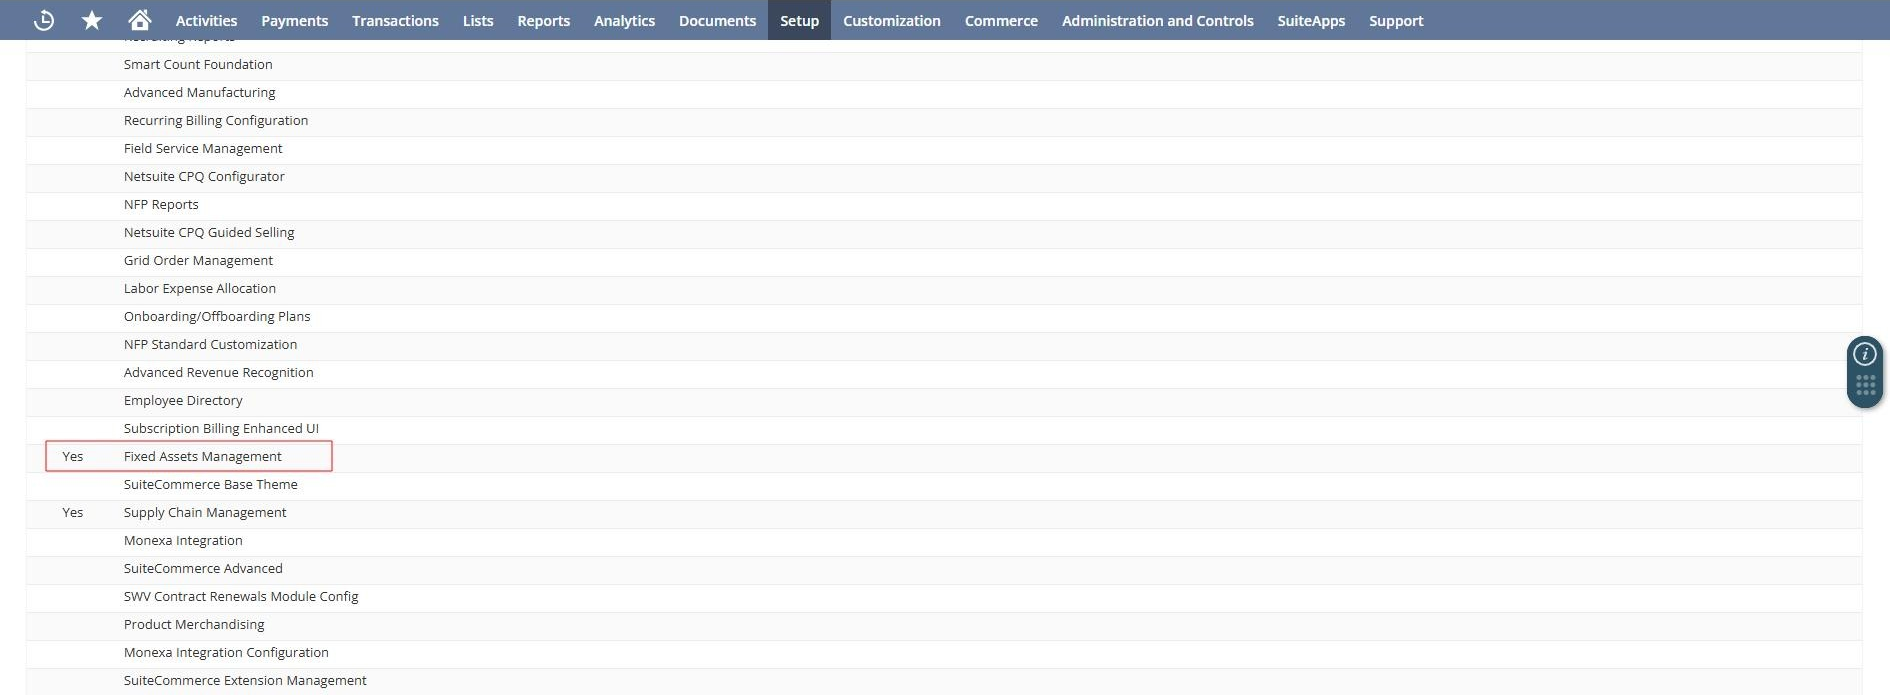Open Administration and Controls menu

[x=1157, y=20]
